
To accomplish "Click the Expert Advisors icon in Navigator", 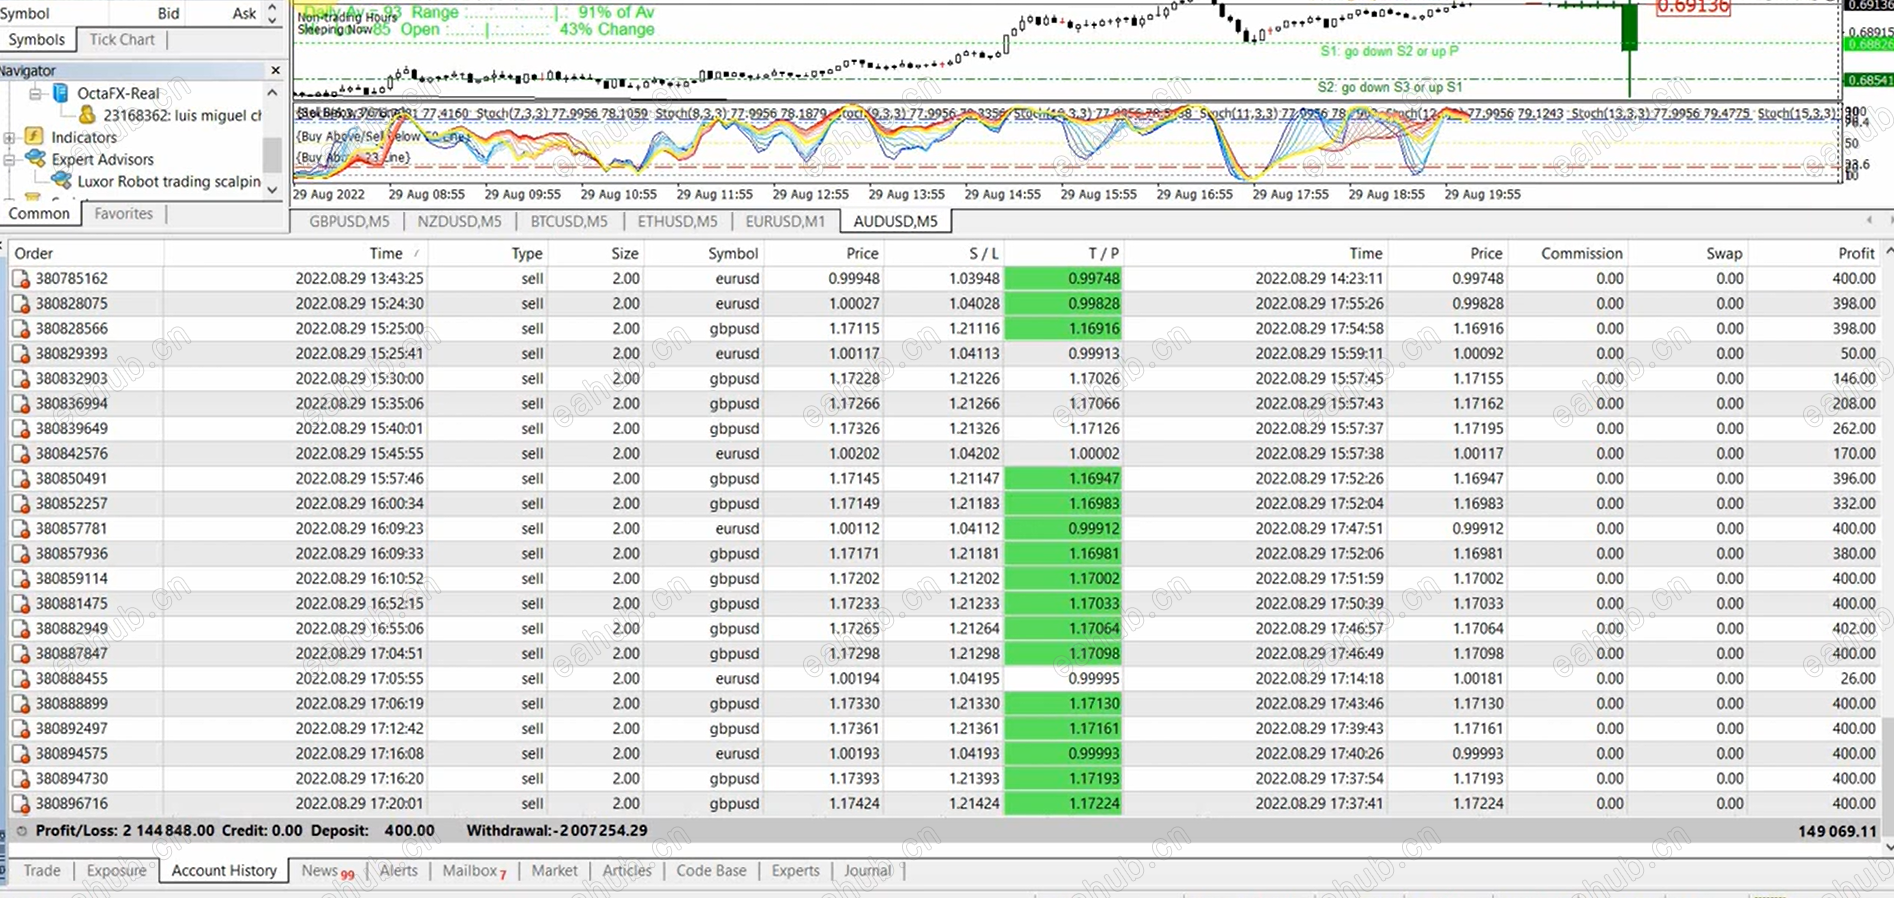I will pyautogui.click(x=36, y=158).
